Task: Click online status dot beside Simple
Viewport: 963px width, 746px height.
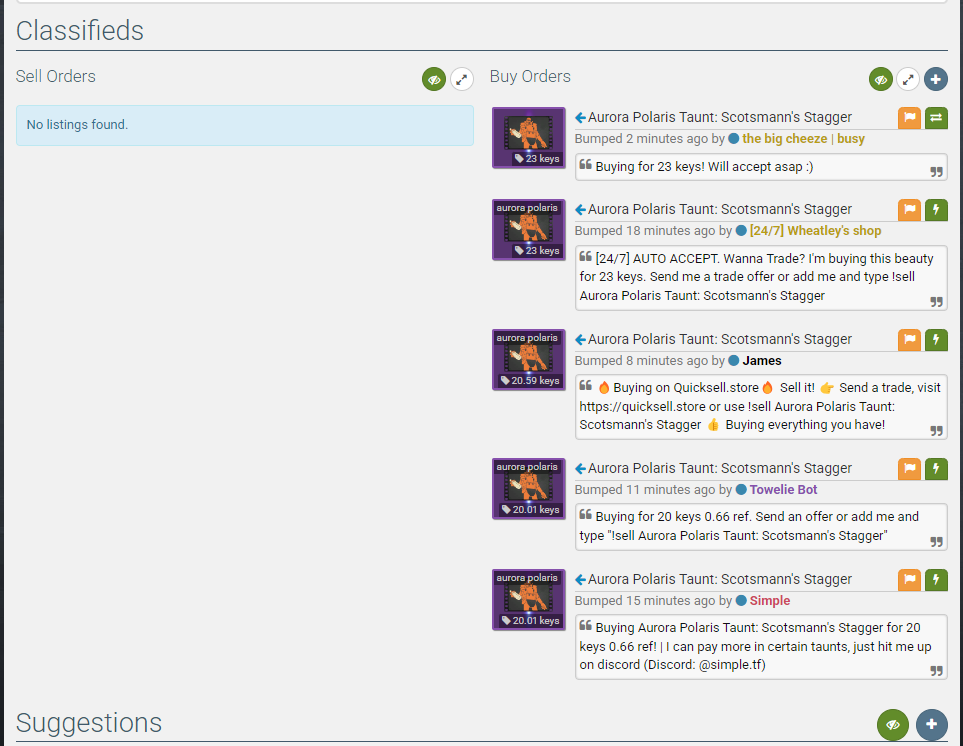Action: point(741,601)
